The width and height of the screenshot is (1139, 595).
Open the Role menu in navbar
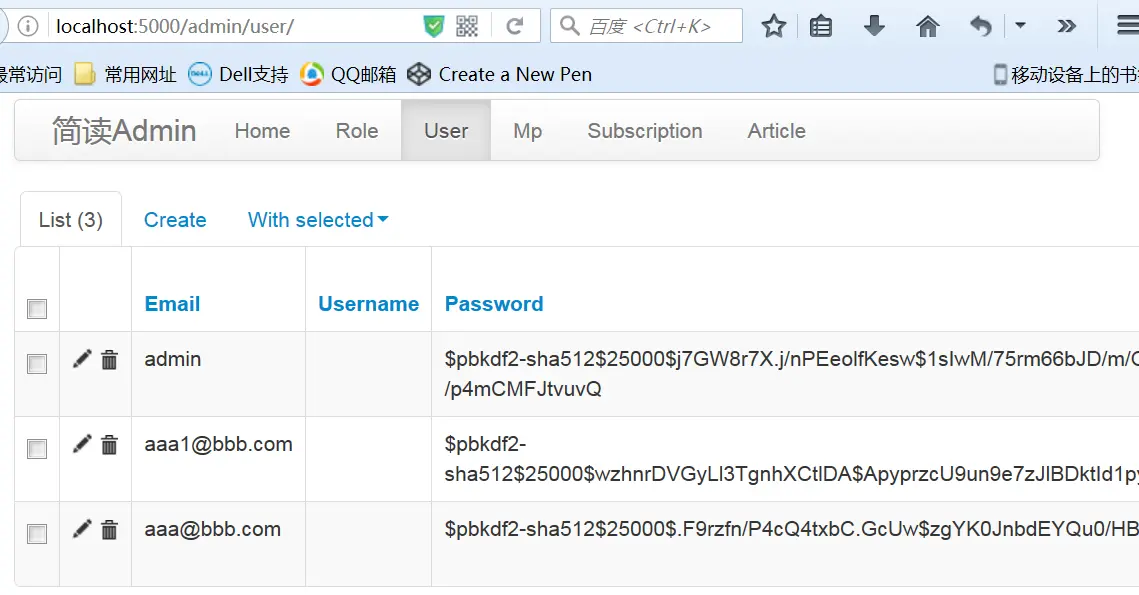[x=357, y=131]
